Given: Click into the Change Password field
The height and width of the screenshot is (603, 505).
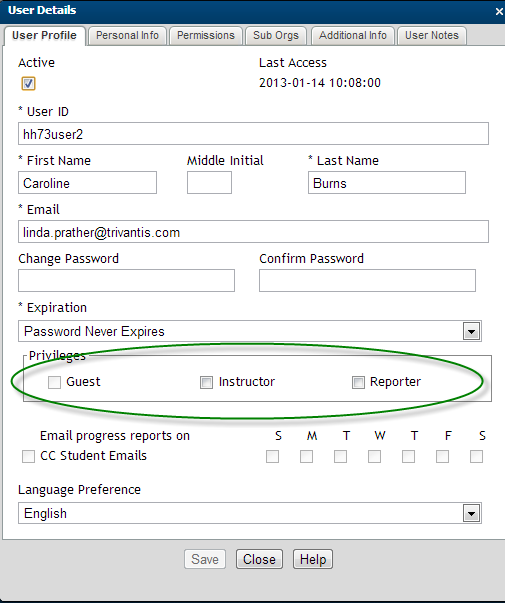Looking at the screenshot, I should coord(126,280).
